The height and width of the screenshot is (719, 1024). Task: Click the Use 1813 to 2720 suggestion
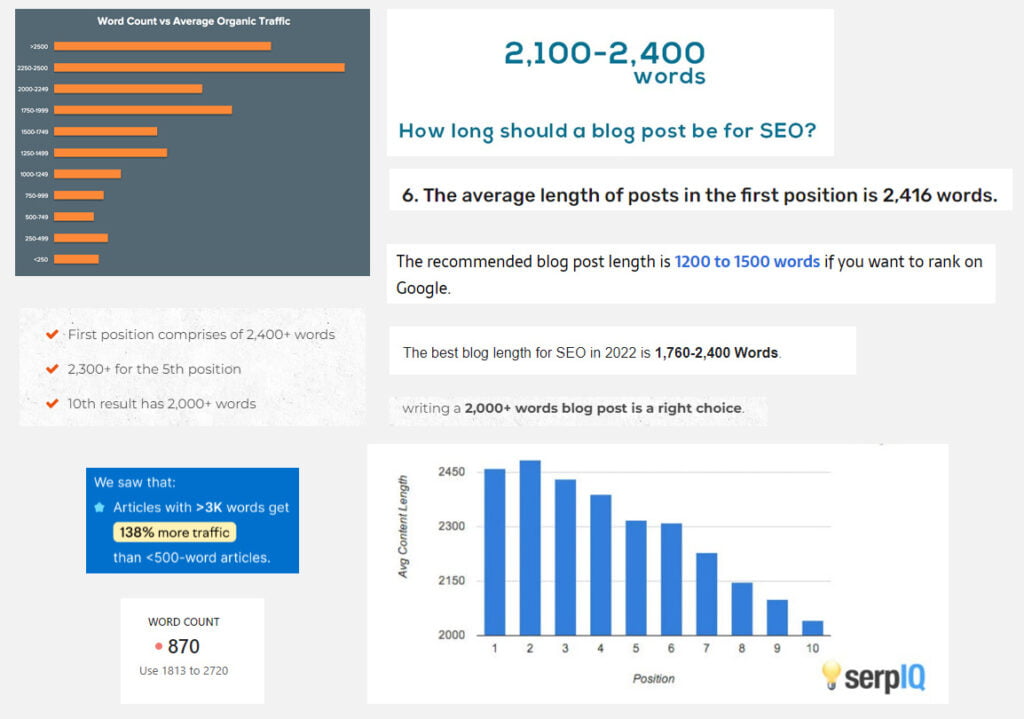tap(184, 671)
